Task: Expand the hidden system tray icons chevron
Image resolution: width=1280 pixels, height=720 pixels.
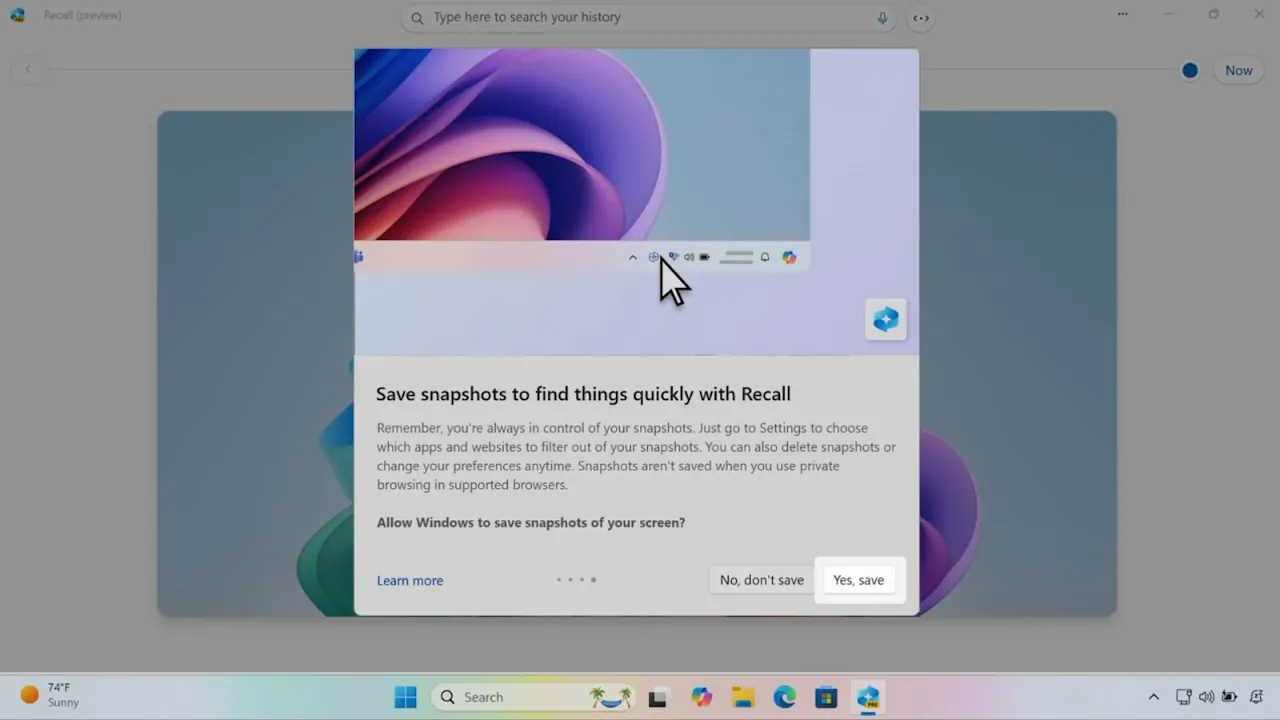Action: (x=1153, y=697)
